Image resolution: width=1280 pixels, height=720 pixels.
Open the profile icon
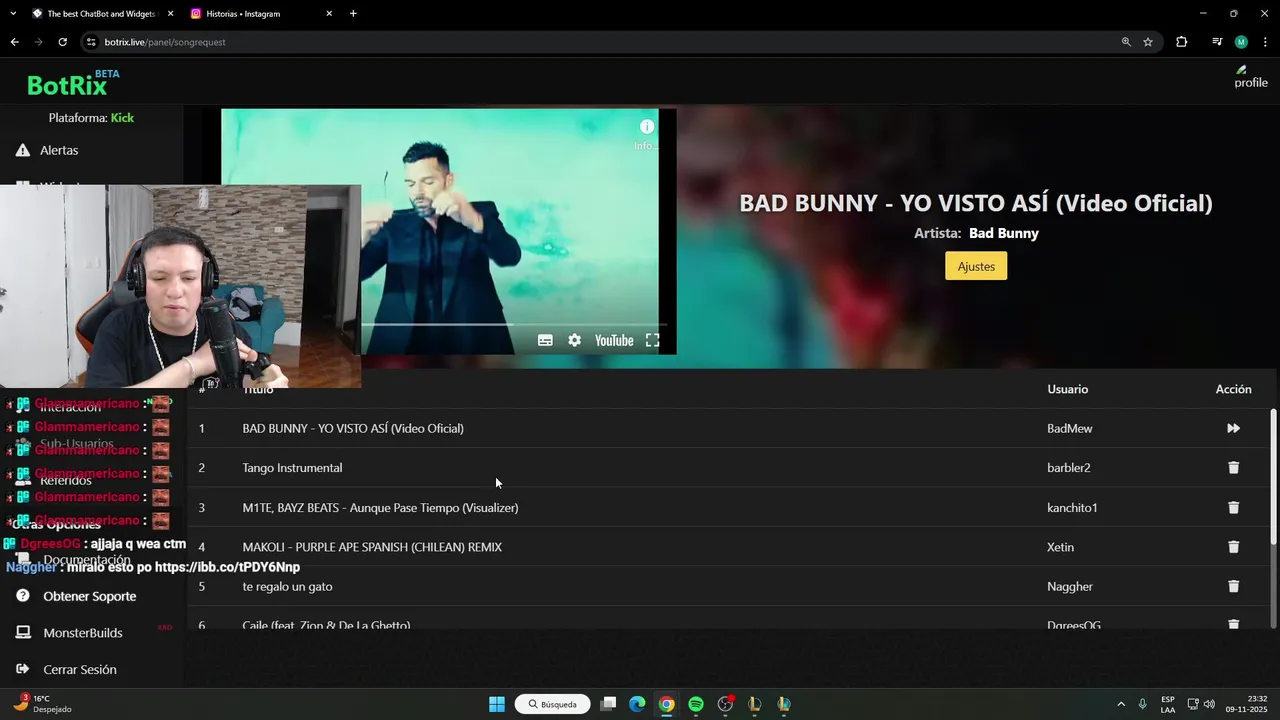[1251, 77]
